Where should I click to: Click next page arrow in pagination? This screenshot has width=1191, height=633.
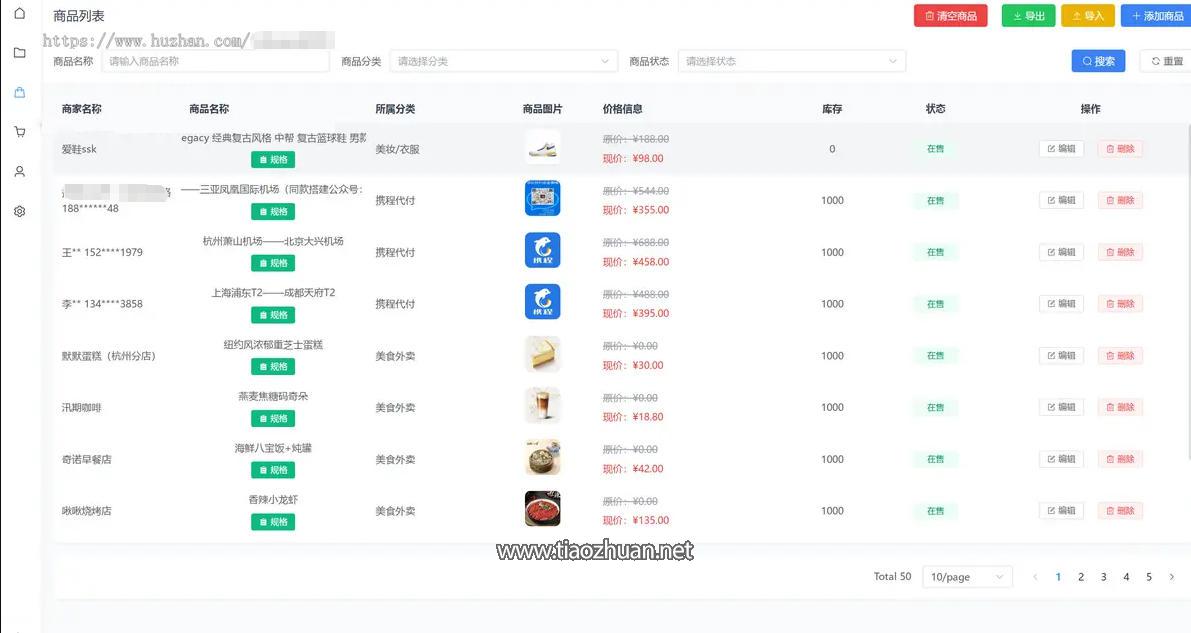click(1171, 577)
